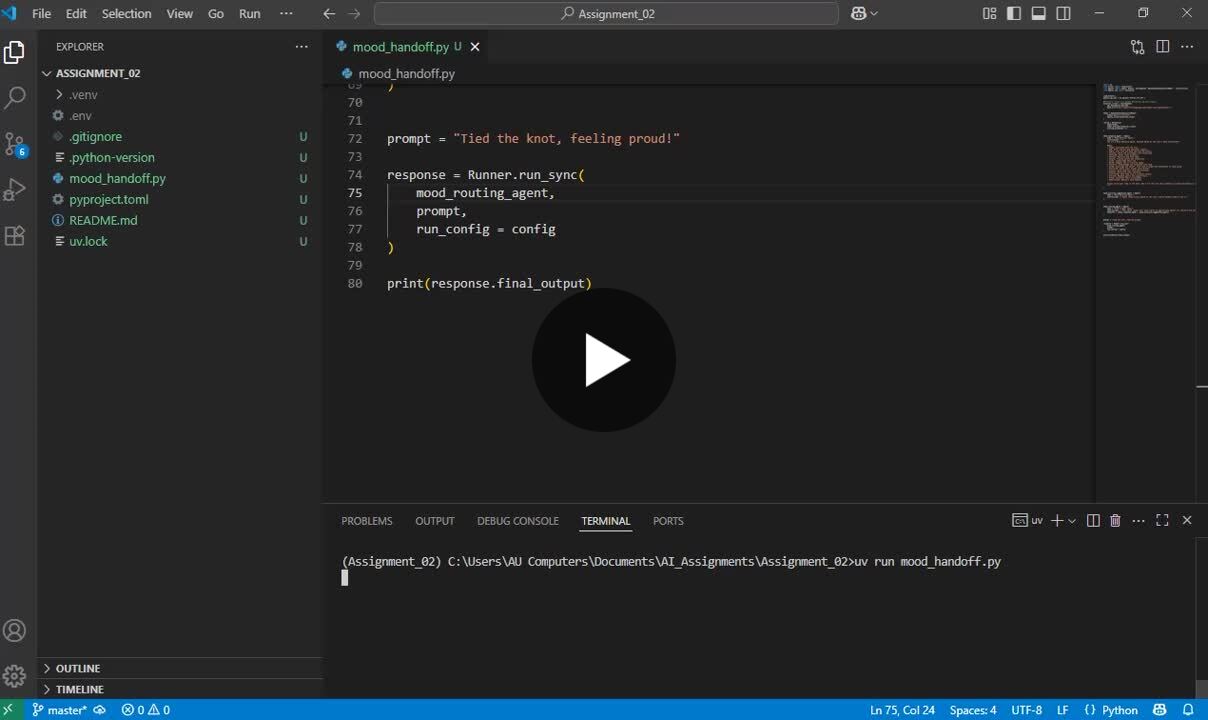Click Spaces: 4 indentation setting
The width and height of the screenshot is (1208, 720).
pos(973,710)
